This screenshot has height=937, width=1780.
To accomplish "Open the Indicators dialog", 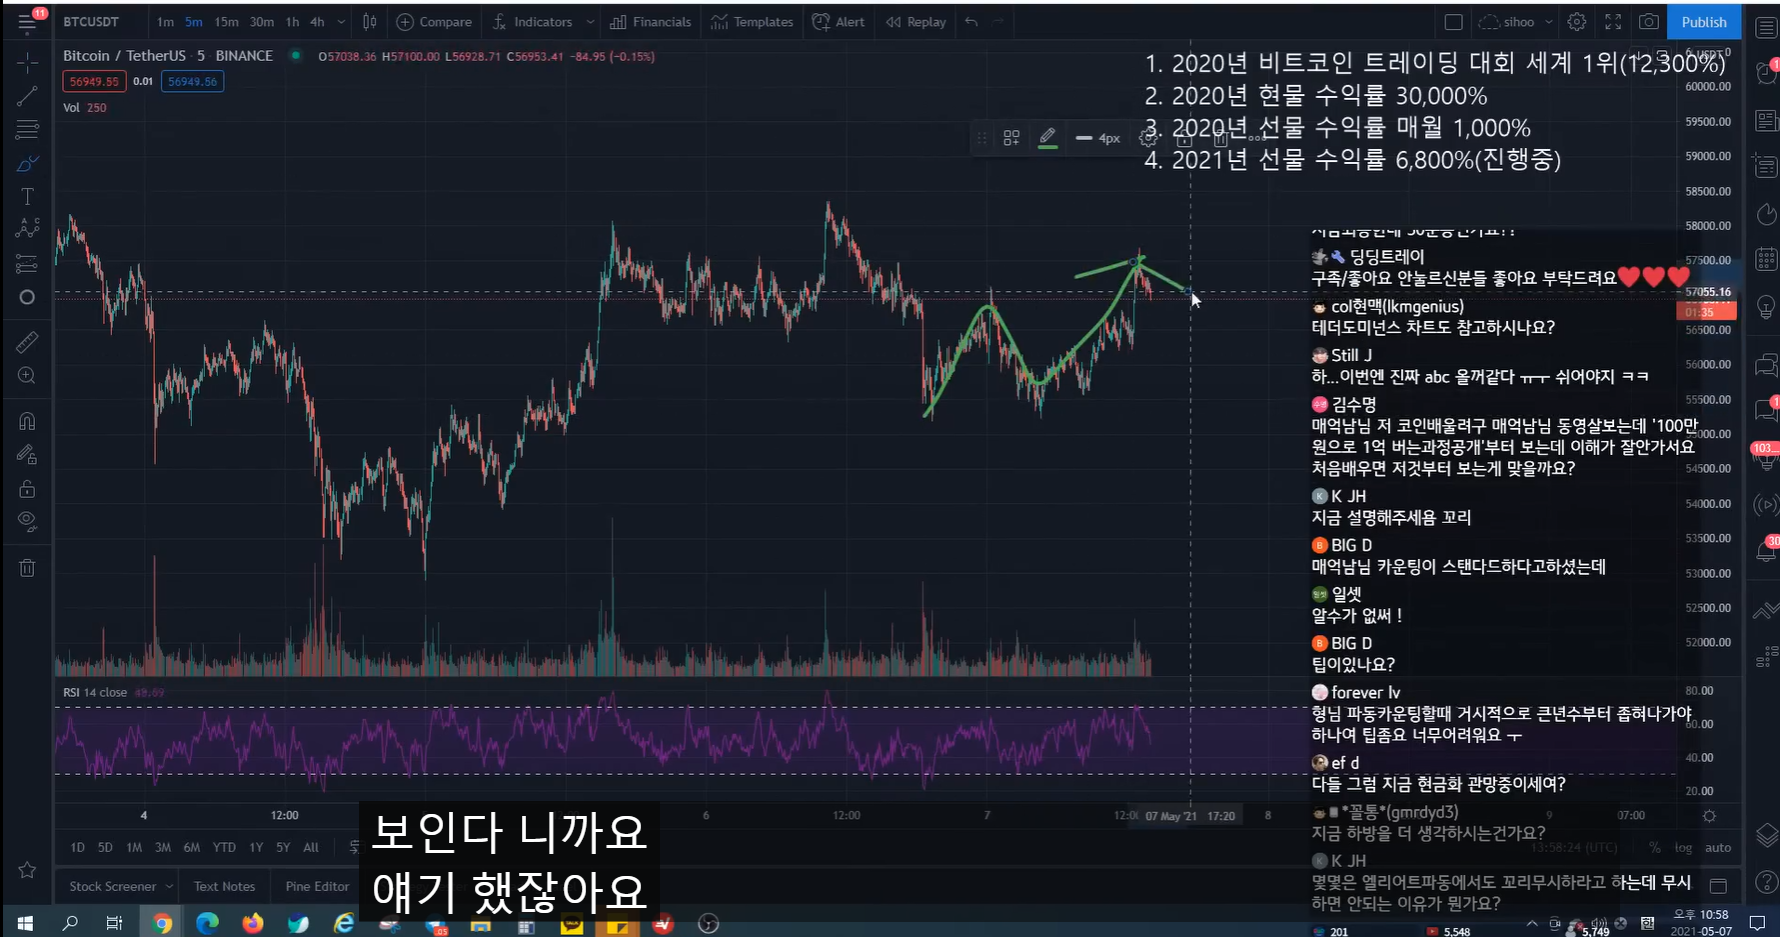I will click(533, 22).
